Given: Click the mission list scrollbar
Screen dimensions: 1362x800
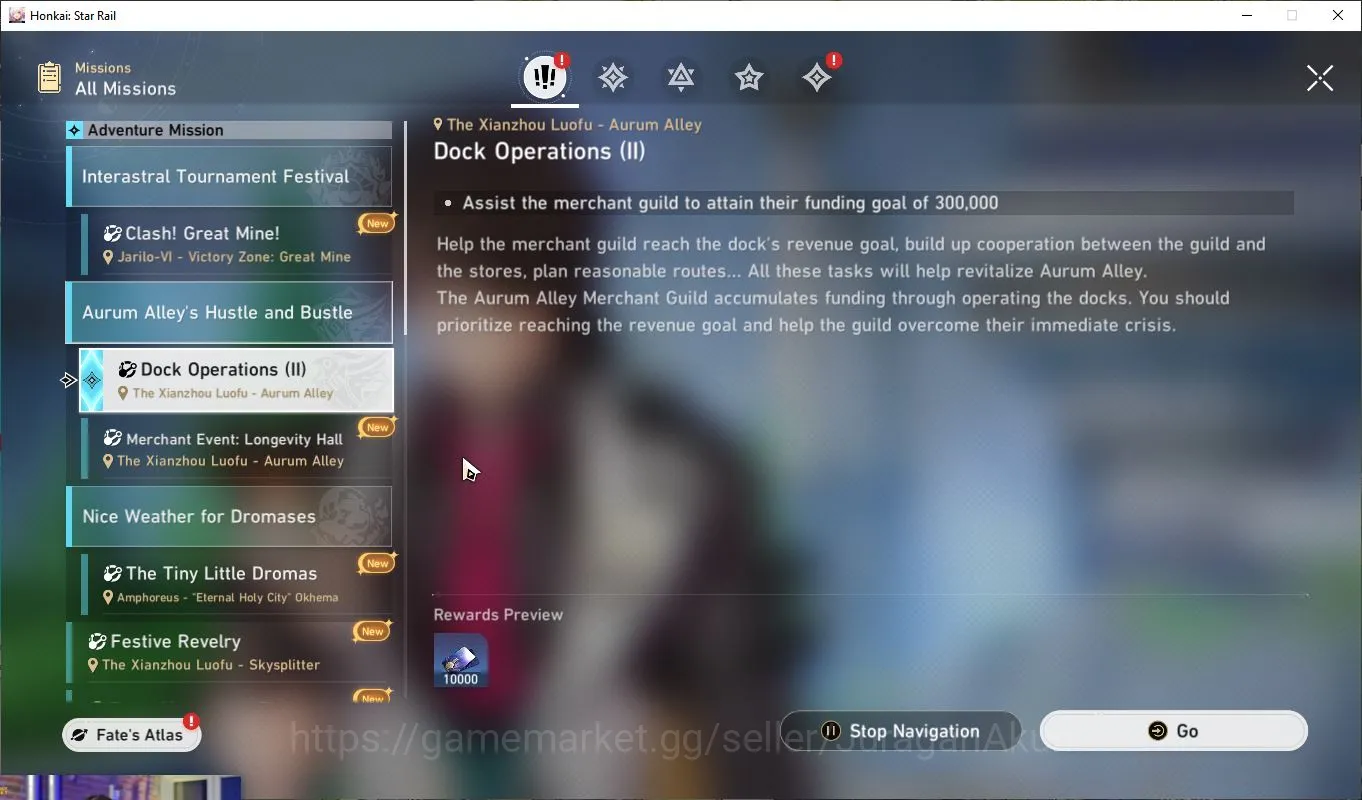Looking at the screenshot, I should (405, 228).
